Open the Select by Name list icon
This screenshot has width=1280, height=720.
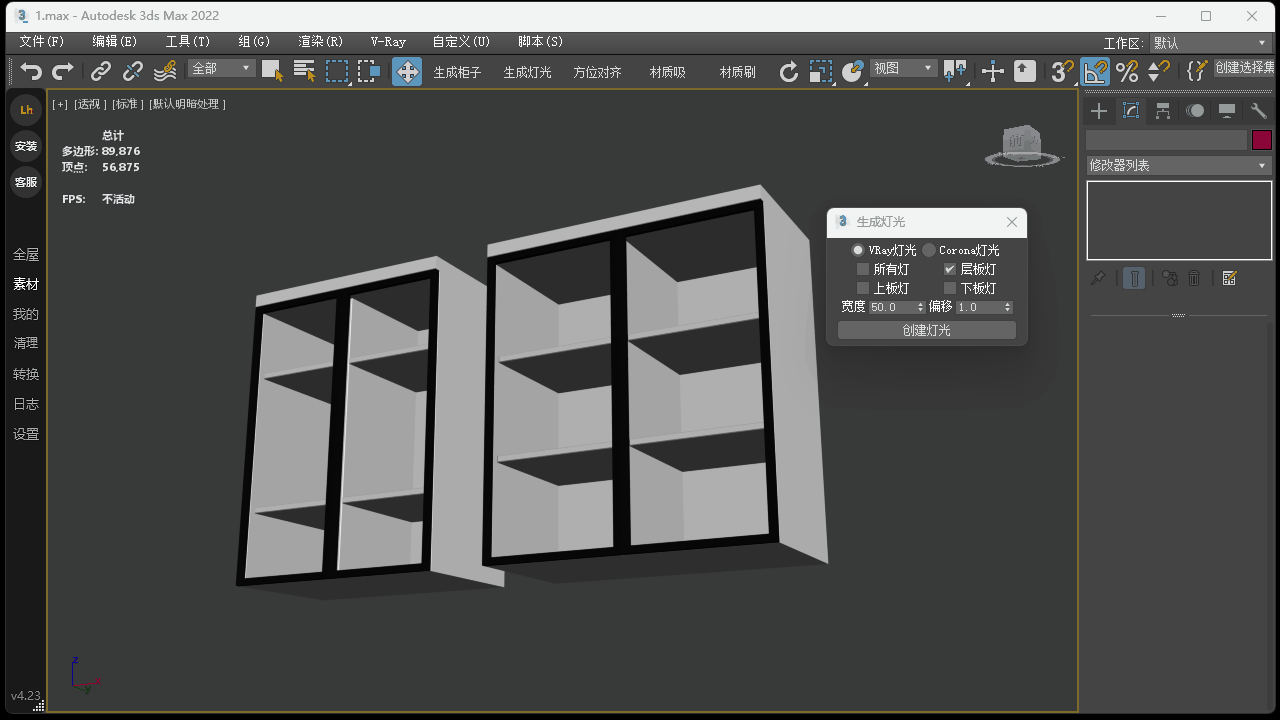pyautogui.click(x=305, y=71)
